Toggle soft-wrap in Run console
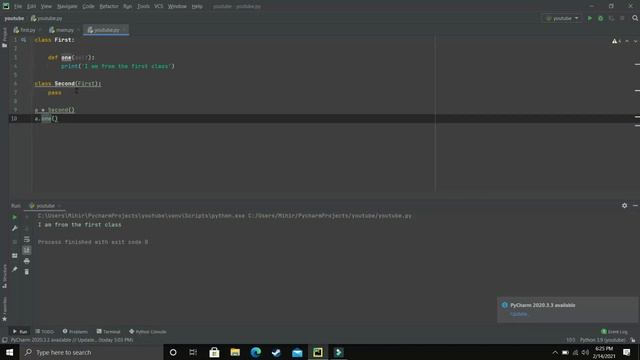The image size is (640, 360). (x=27, y=239)
